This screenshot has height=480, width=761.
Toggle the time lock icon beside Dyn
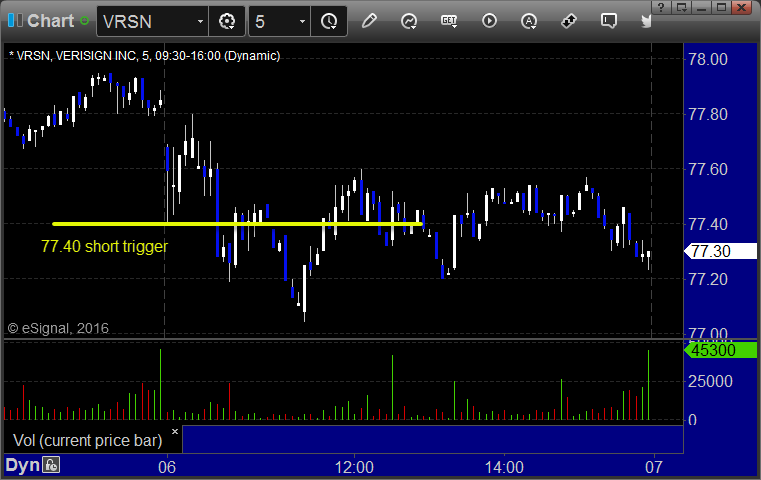coord(51,465)
